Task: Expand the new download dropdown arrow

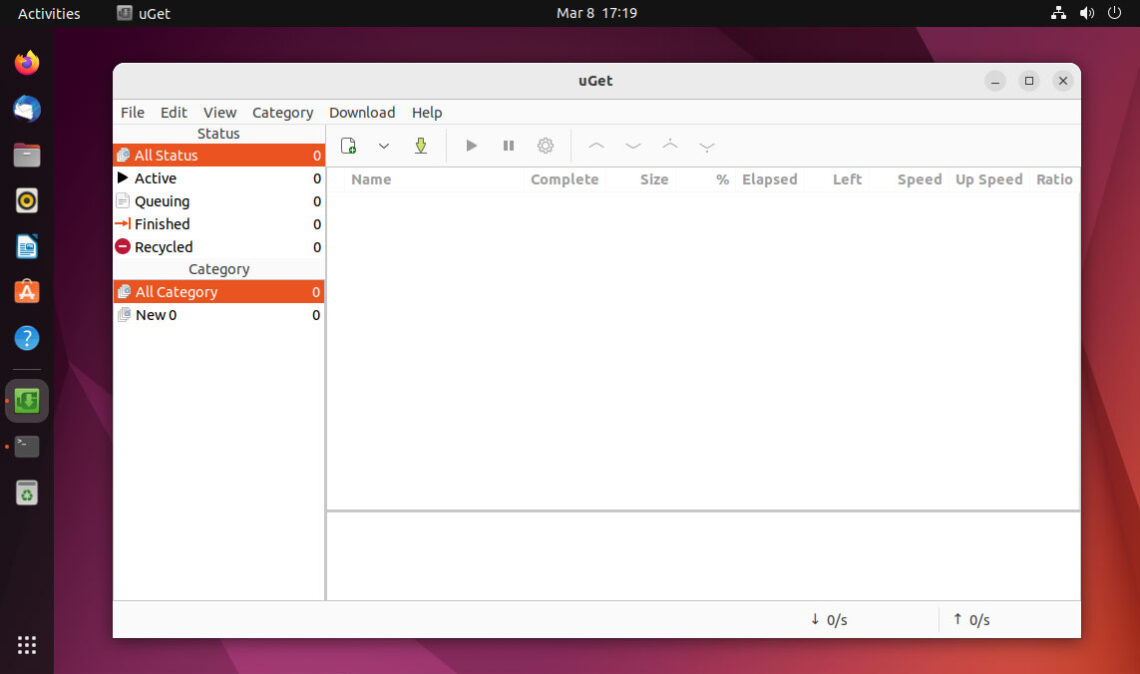Action: tap(384, 146)
